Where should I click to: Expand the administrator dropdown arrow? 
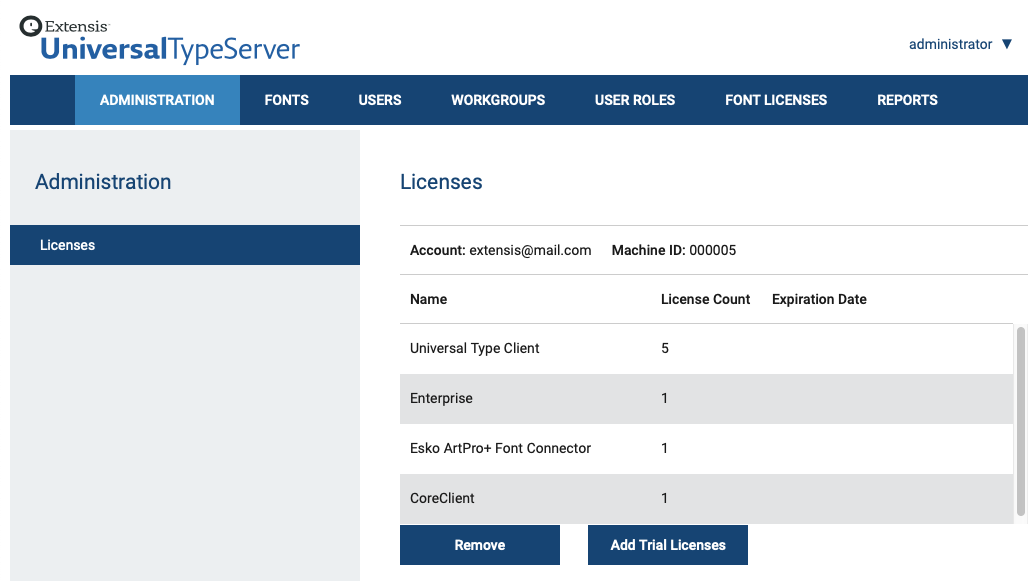pos(1008,44)
